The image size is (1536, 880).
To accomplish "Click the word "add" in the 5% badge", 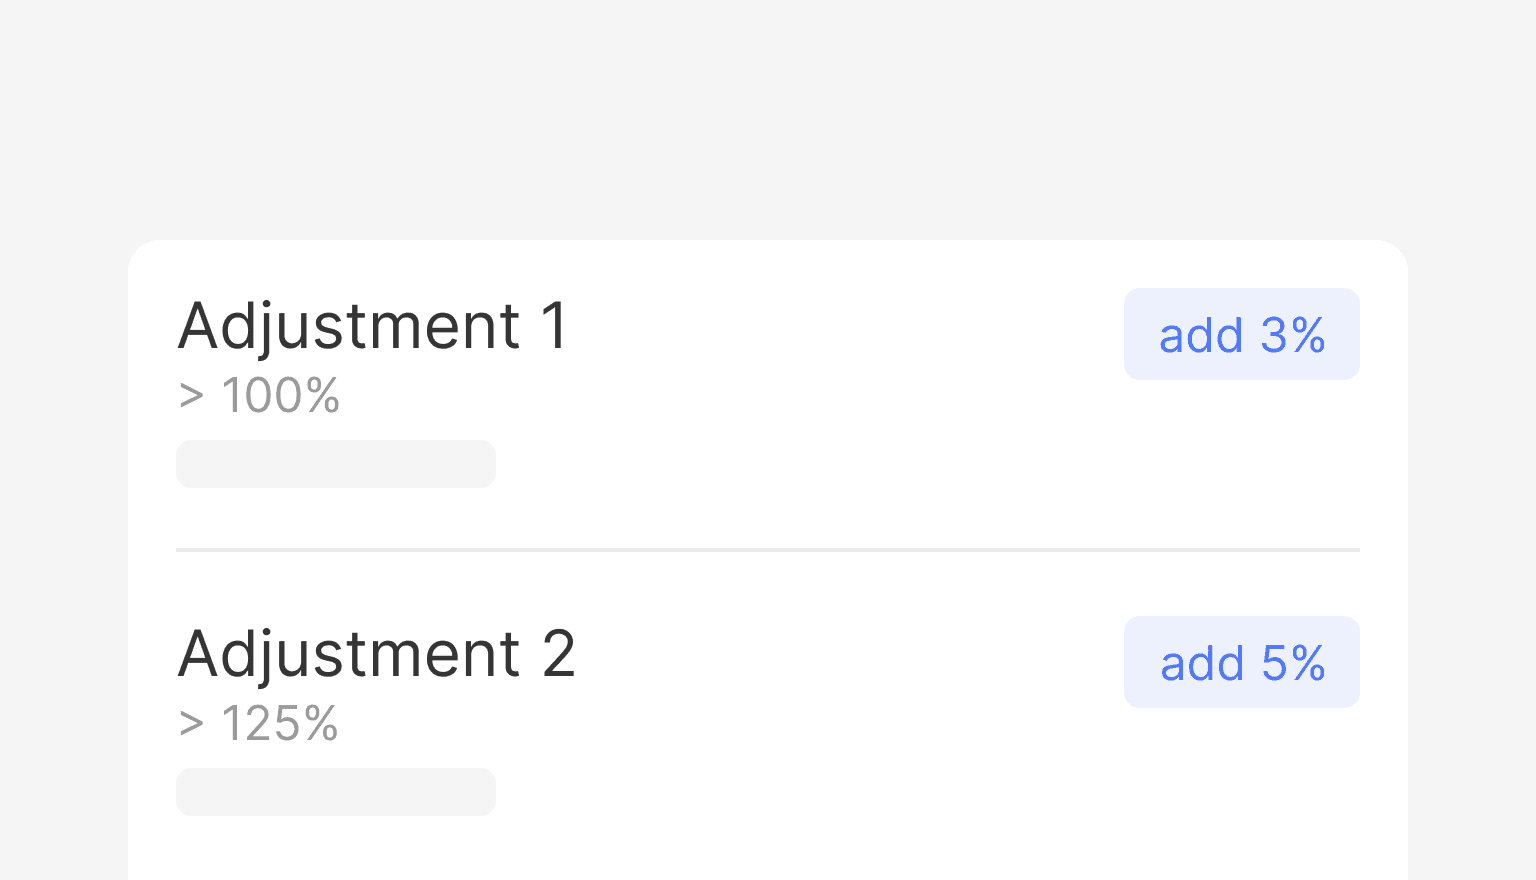I will [x=1201, y=663].
